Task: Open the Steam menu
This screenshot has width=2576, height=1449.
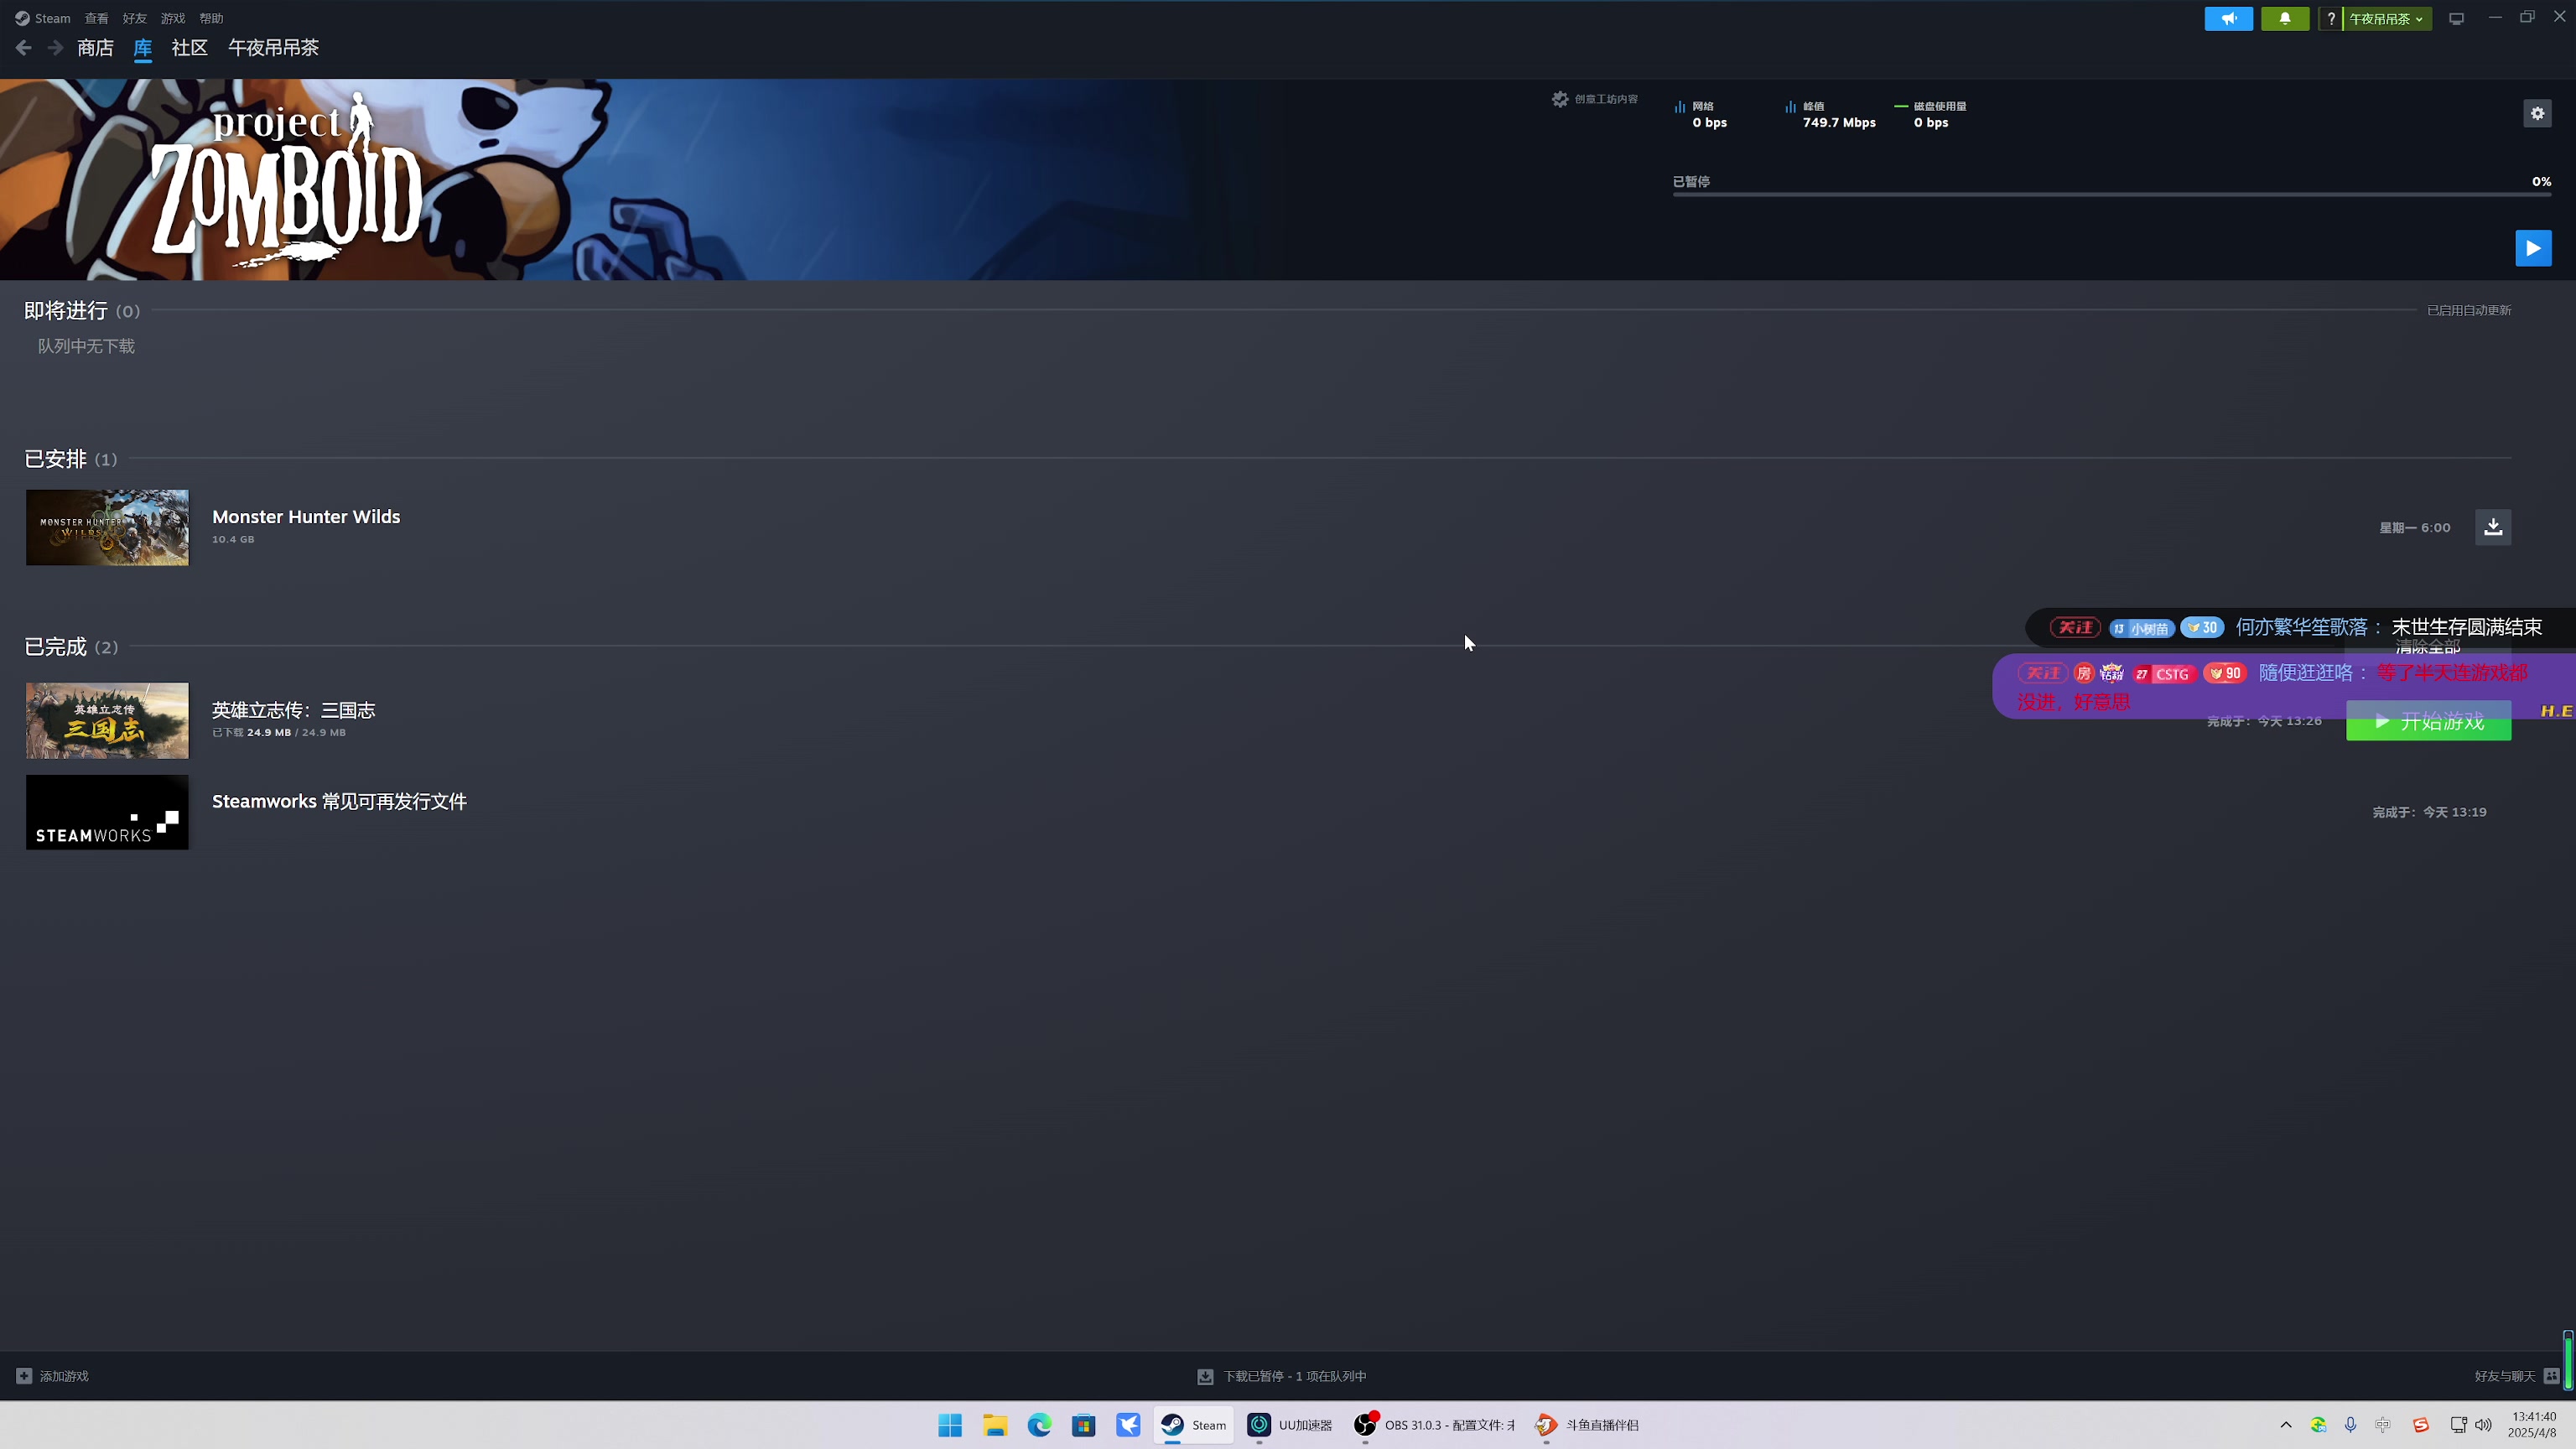Action: point(42,18)
